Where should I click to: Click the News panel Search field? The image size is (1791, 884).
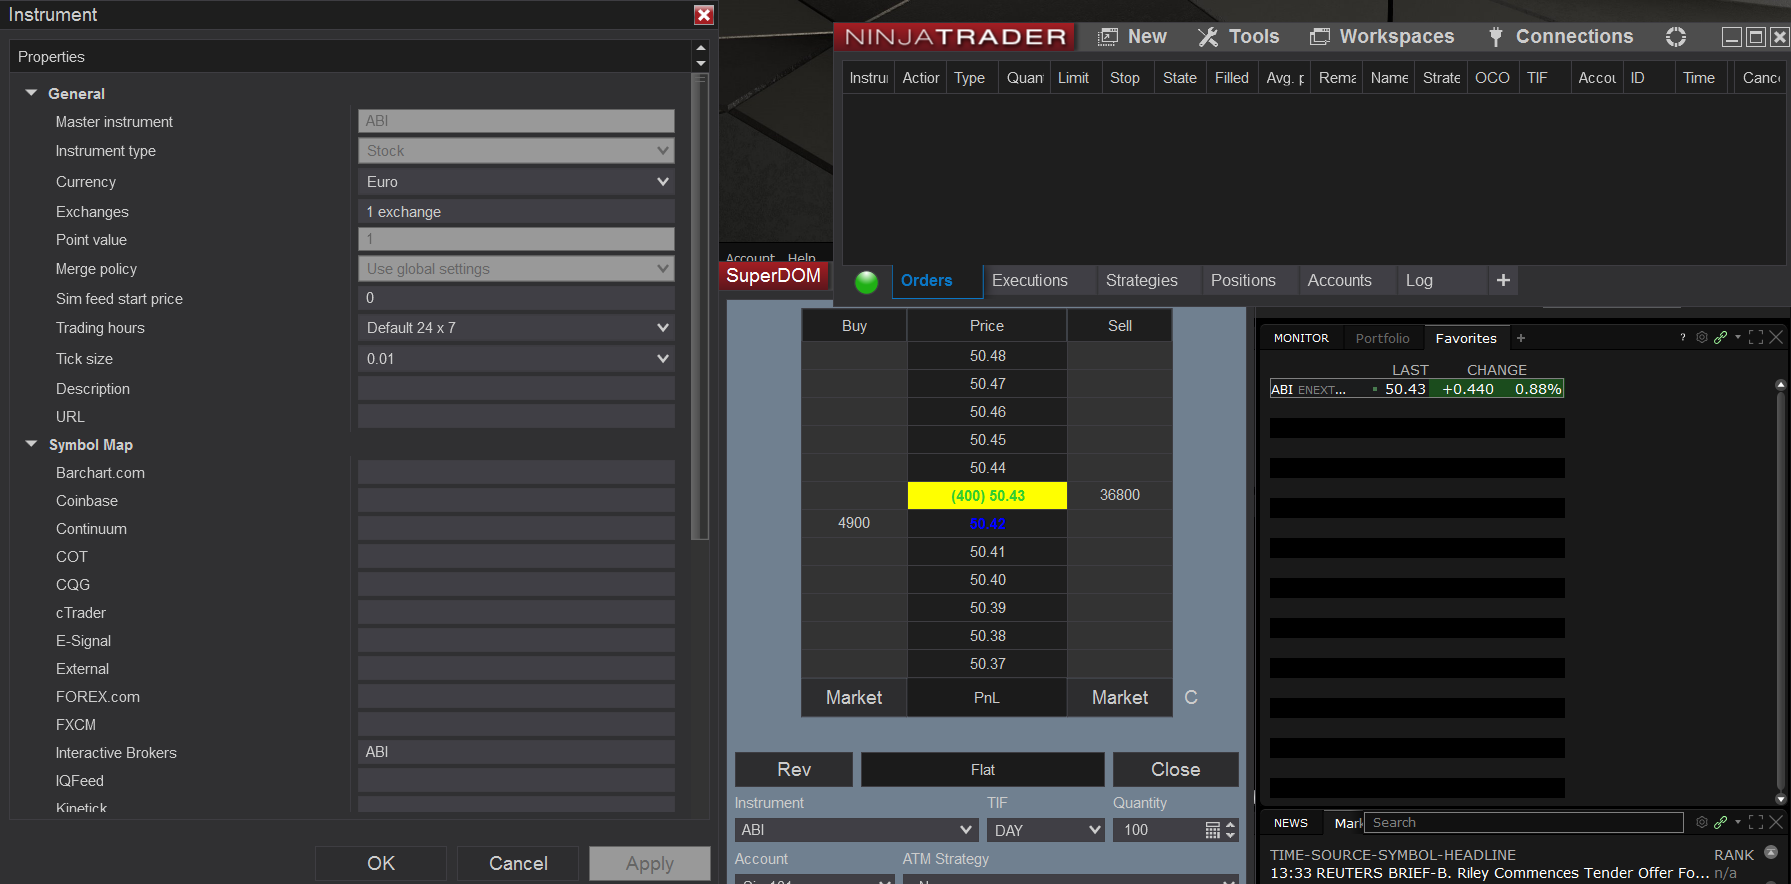[x=1524, y=822]
